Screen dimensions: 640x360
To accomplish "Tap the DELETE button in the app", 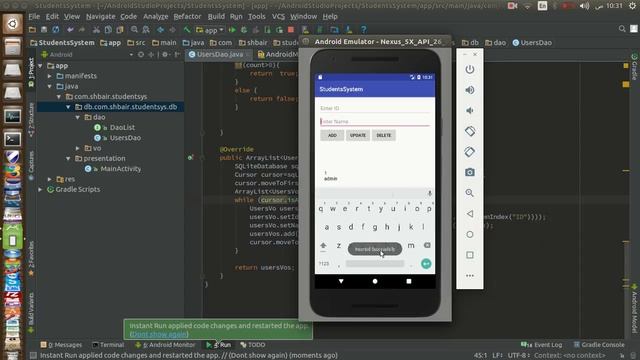I will [383, 135].
